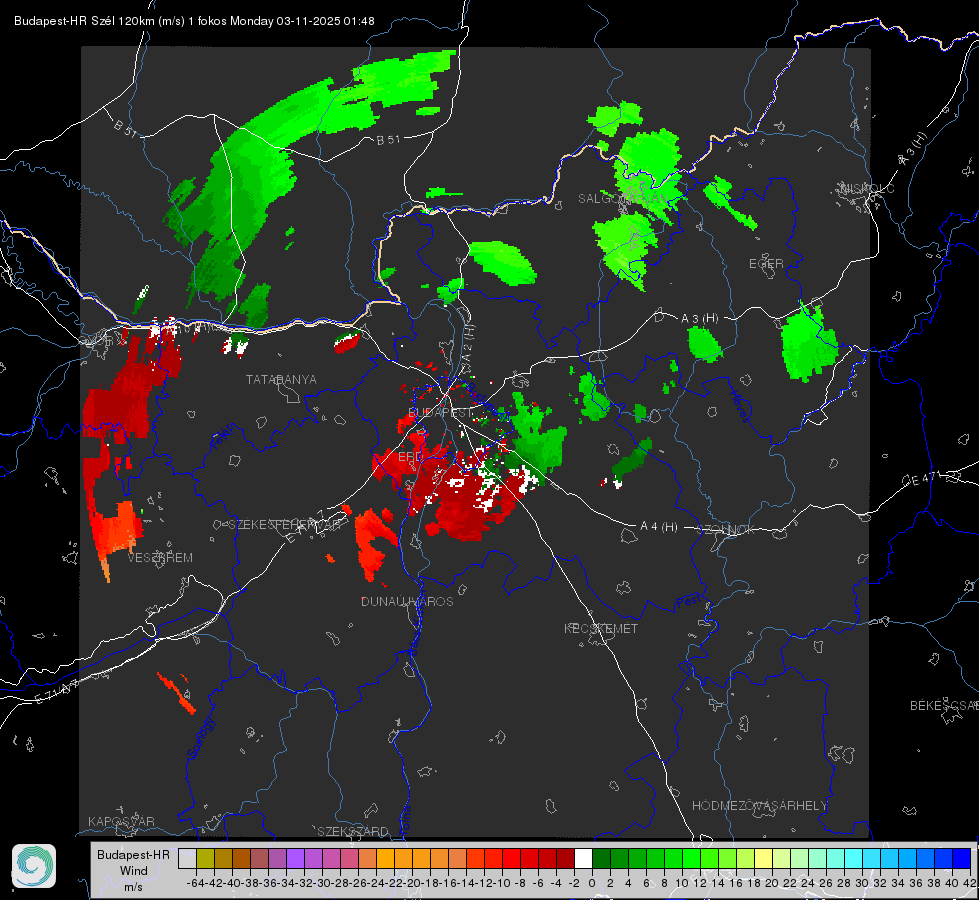Click the 'A 4 (H)' road label

click(x=659, y=527)
